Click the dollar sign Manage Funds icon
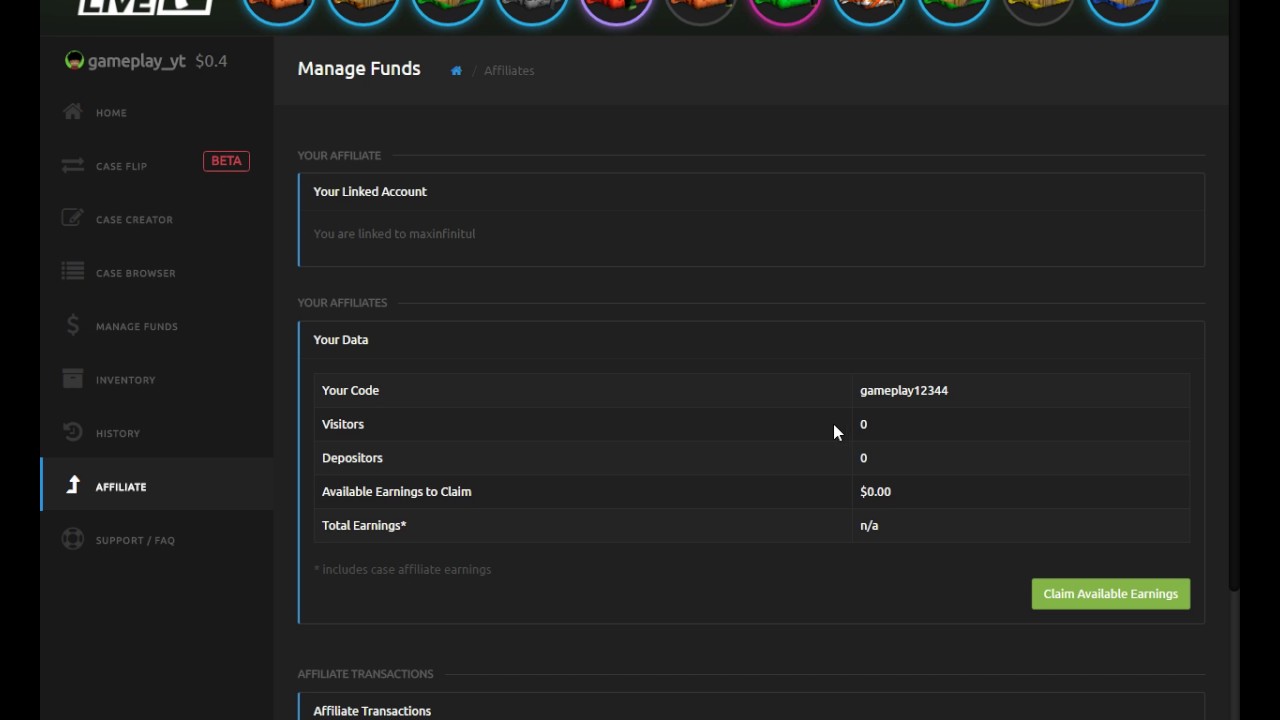 (73, 326)
